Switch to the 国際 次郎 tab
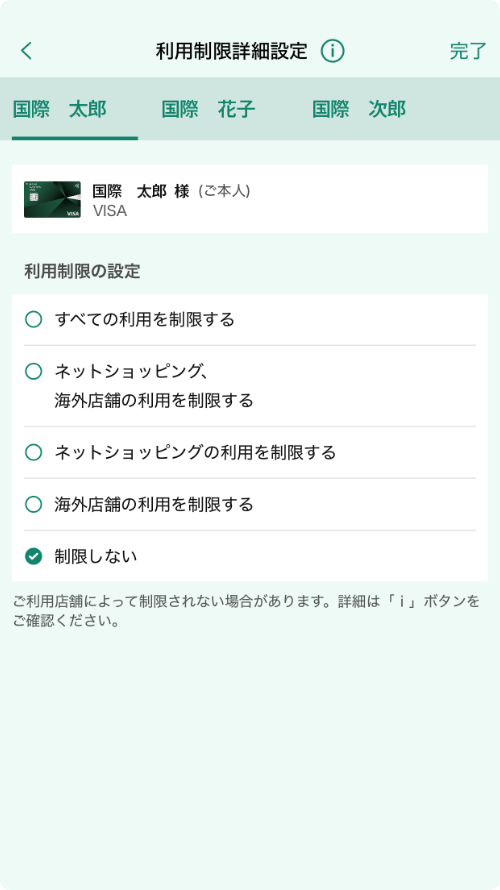Viewport: 500px width, 890px height. [359, 109]
